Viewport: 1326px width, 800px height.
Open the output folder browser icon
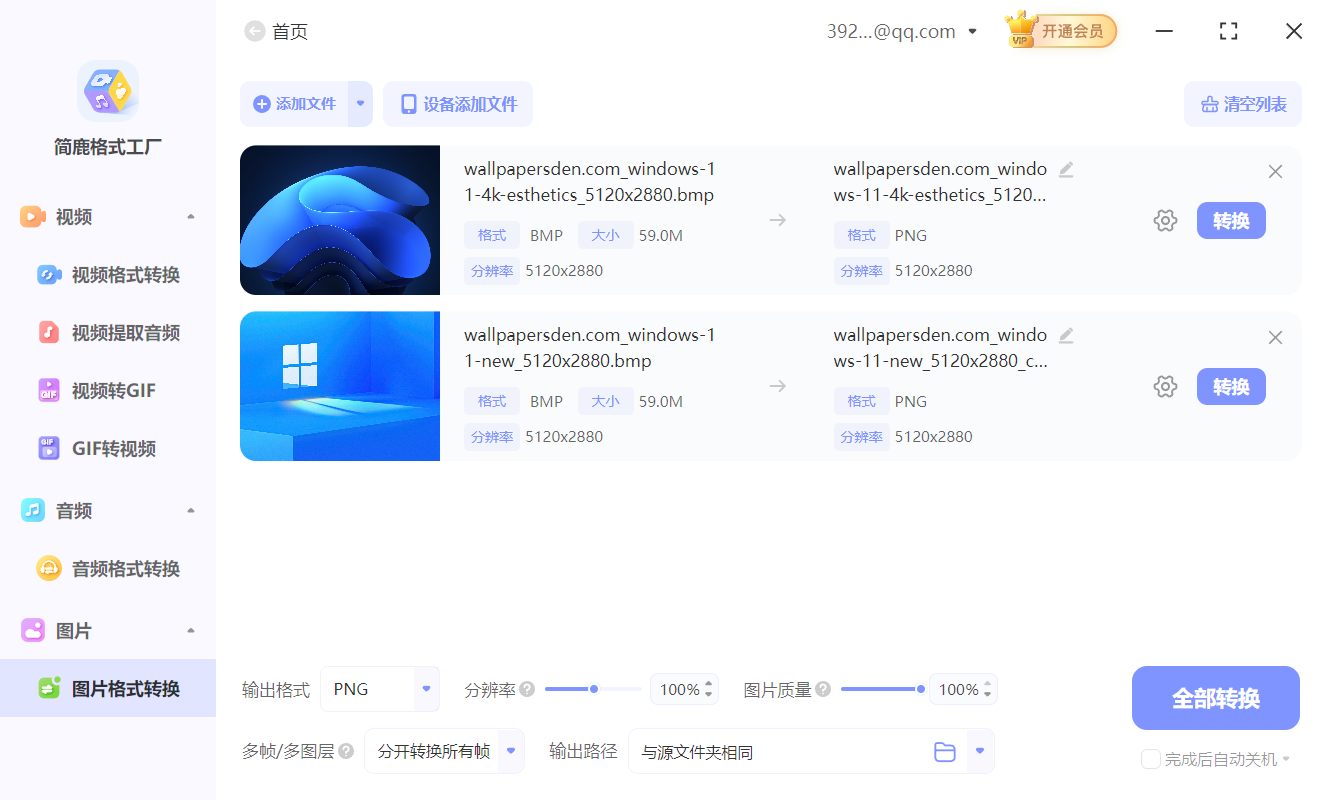945,751
